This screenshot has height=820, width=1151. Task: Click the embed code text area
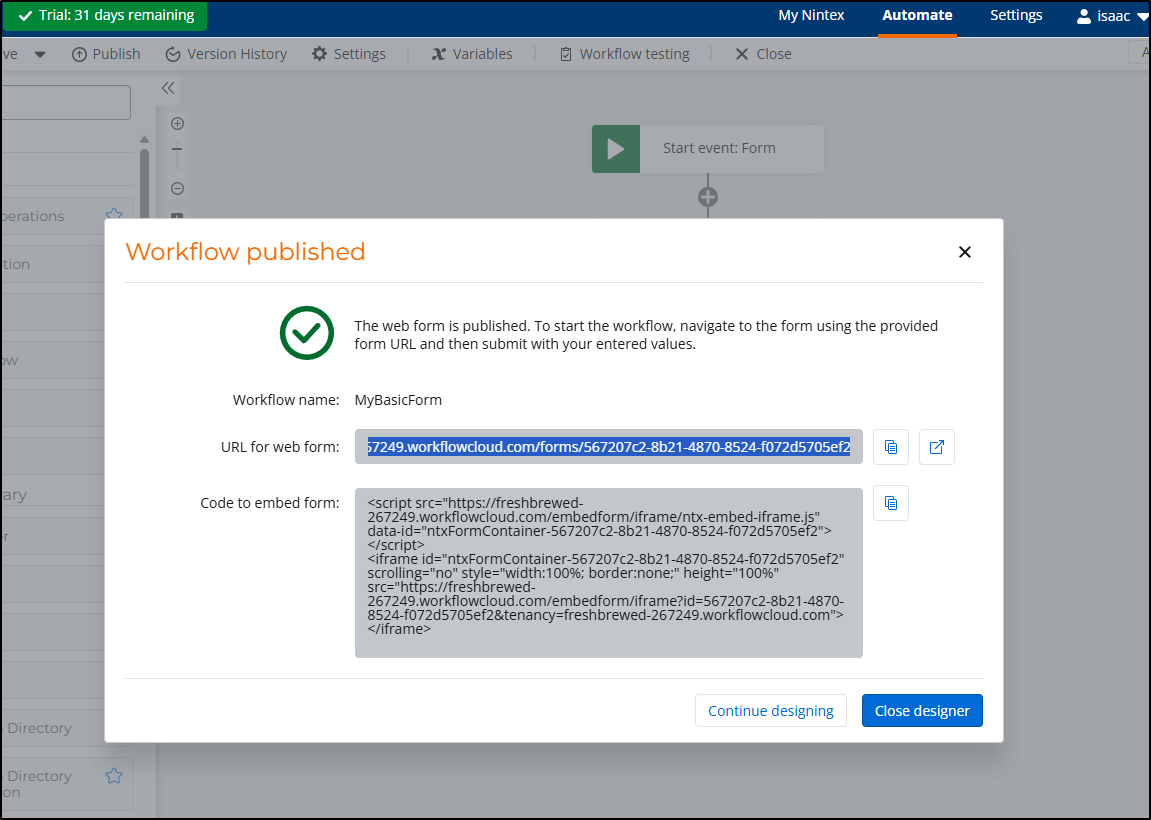coord(609,573)
